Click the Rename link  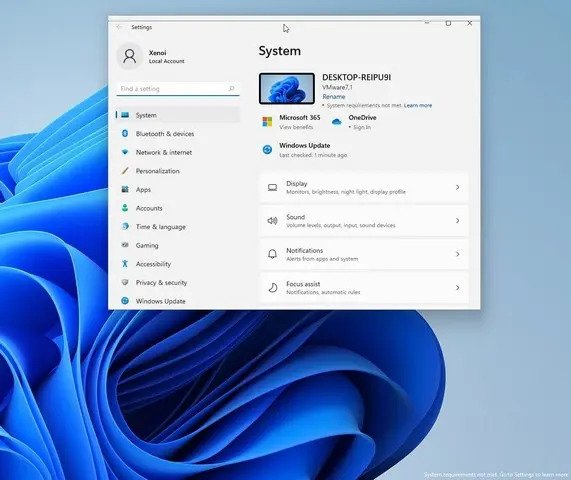click(x=334, y=97)
